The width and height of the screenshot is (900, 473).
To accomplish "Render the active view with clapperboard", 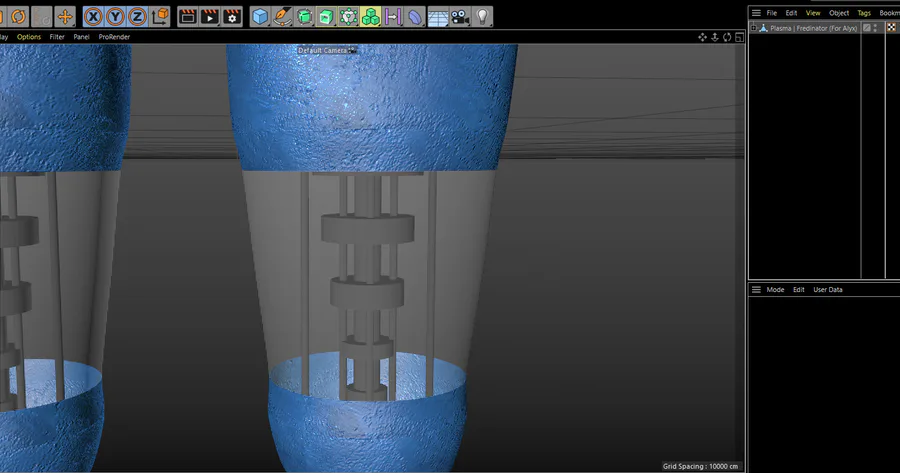I will tap(188, 17).
